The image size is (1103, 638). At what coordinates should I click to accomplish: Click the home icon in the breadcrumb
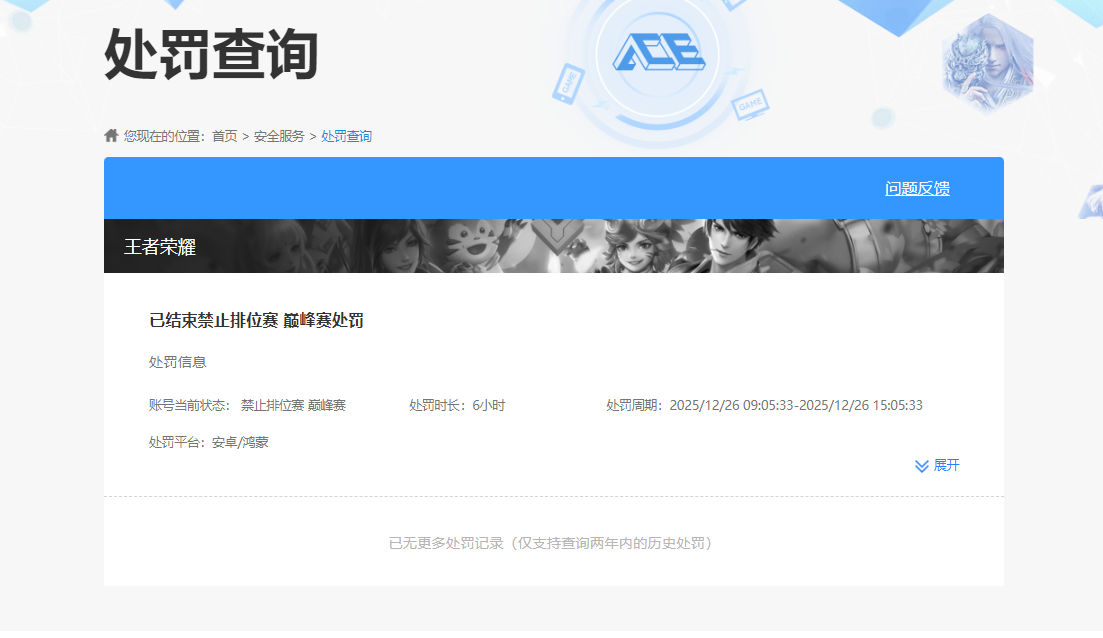[110, 134]
